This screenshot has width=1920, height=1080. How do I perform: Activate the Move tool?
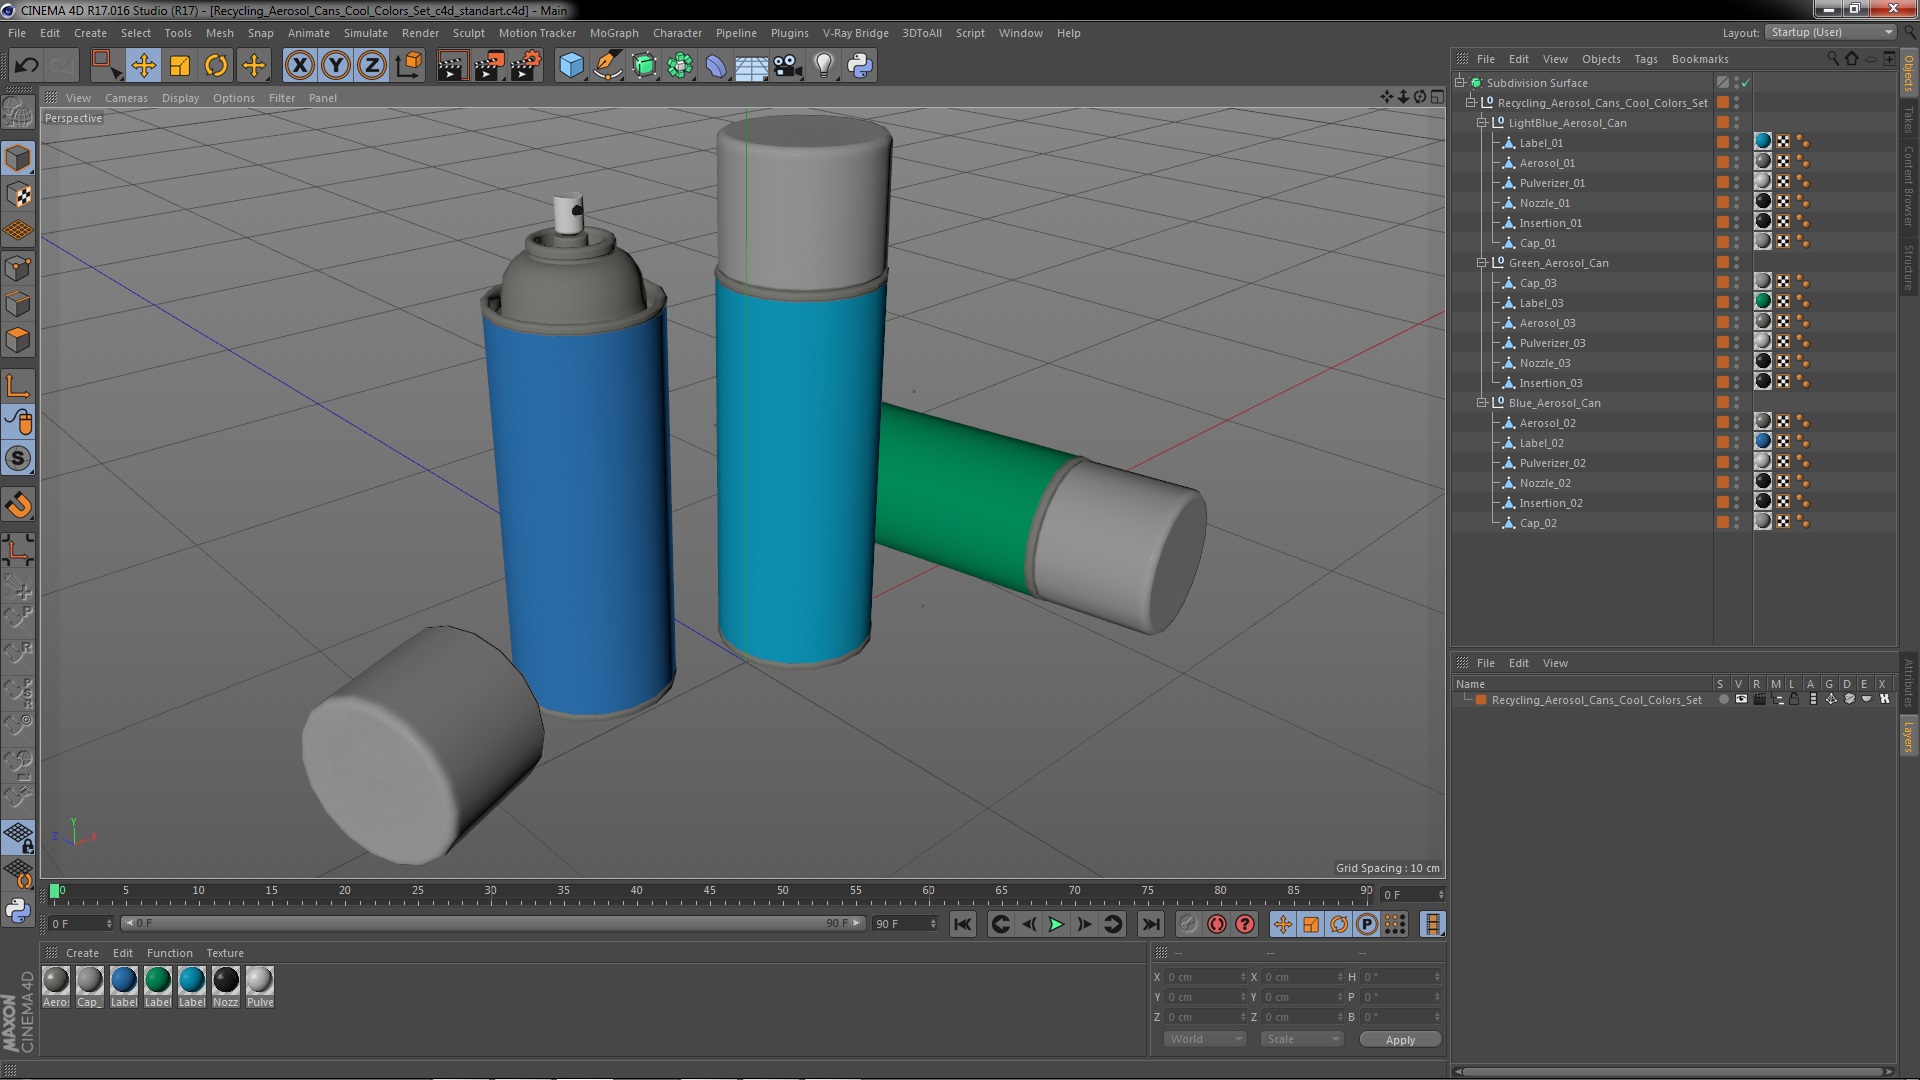143,66
